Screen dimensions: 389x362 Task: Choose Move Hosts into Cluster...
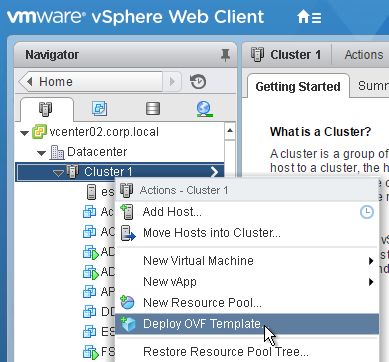(212, 232)
